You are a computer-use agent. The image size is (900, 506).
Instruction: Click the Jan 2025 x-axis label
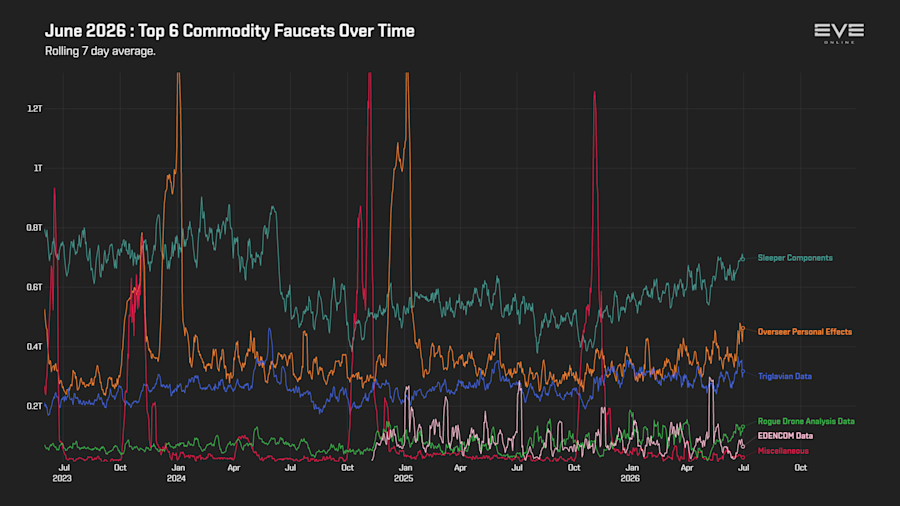pyautogui.click(x=404, y=473)
